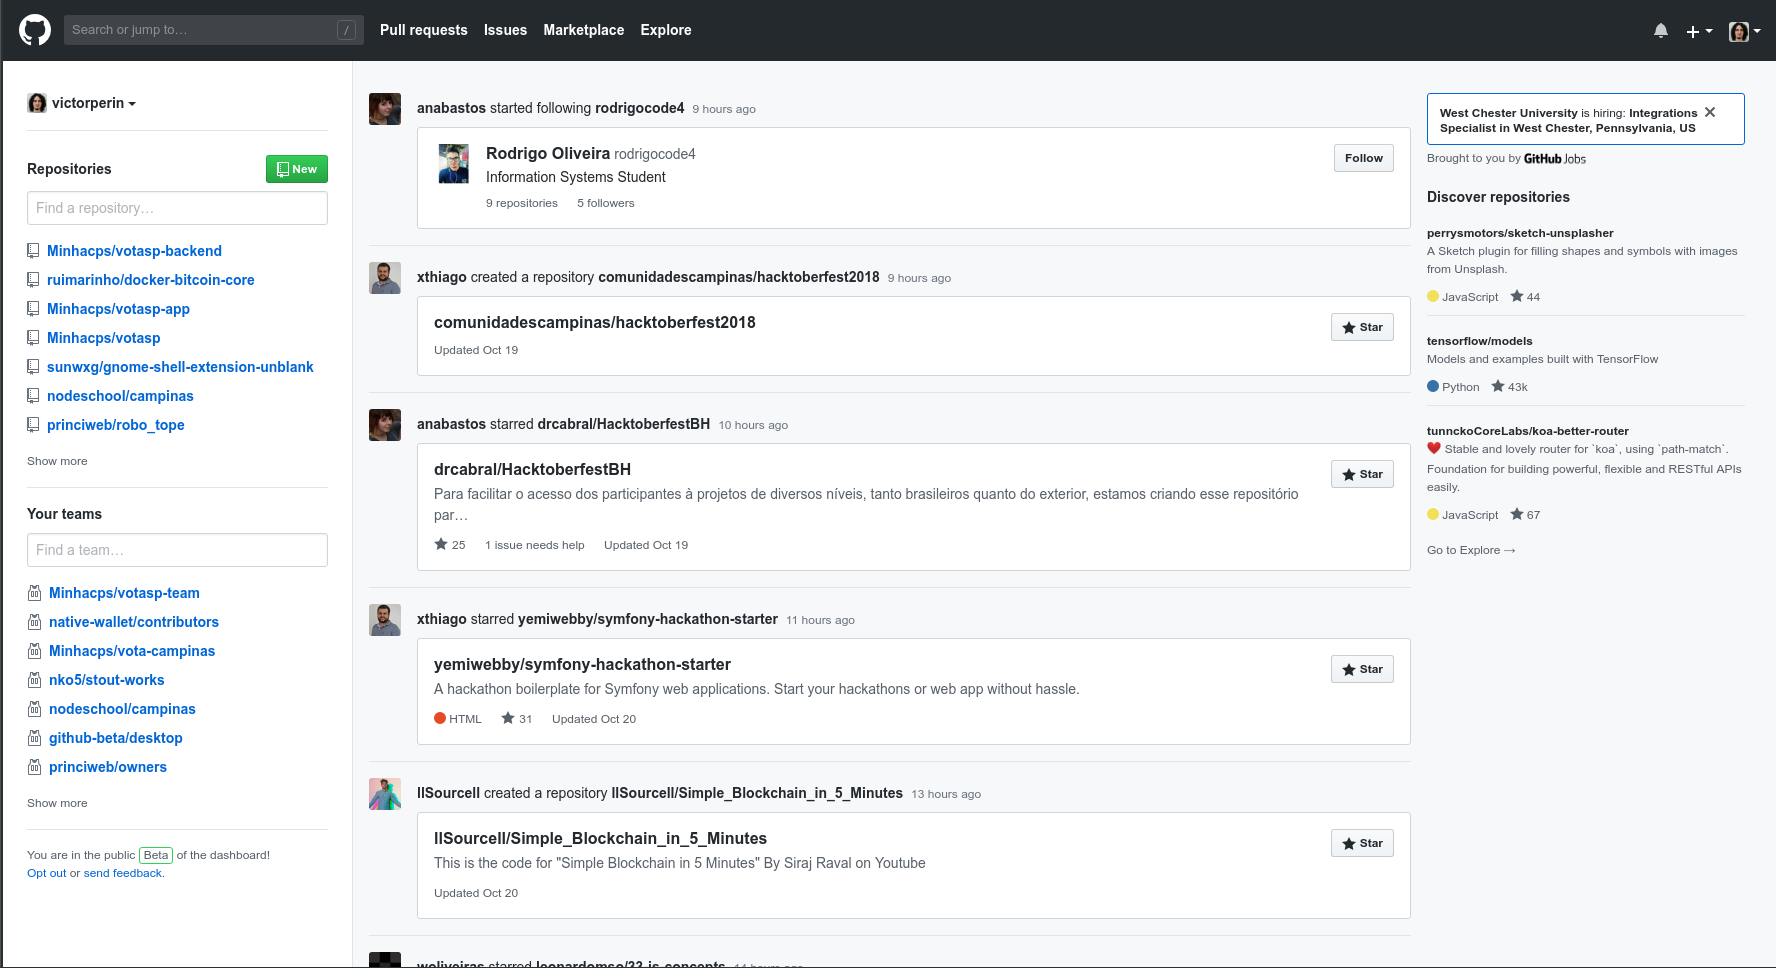Star comunidadescampinas/hacktoberfest2018
The image size is (1776, 968).
[1362, 327]
